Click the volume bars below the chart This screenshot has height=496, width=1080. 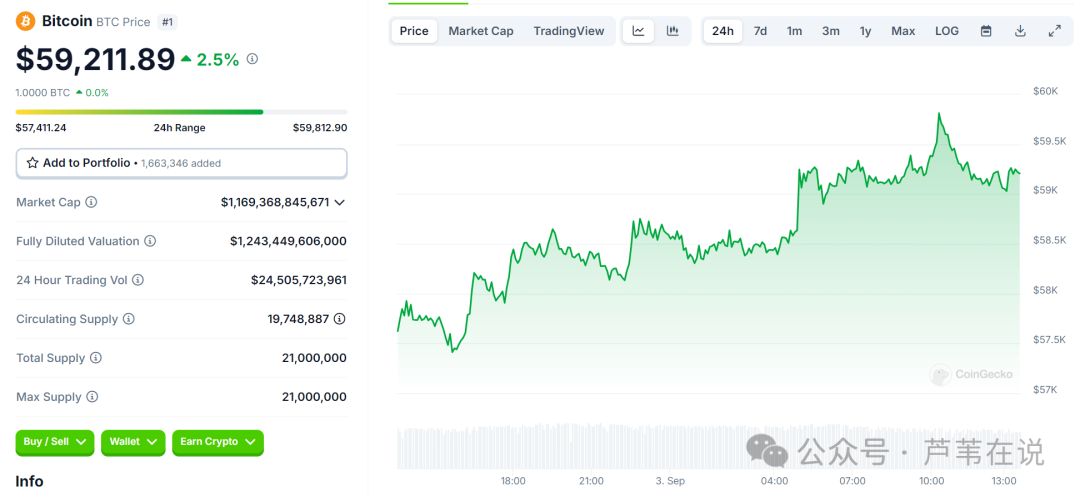click(x=708, y=446)
